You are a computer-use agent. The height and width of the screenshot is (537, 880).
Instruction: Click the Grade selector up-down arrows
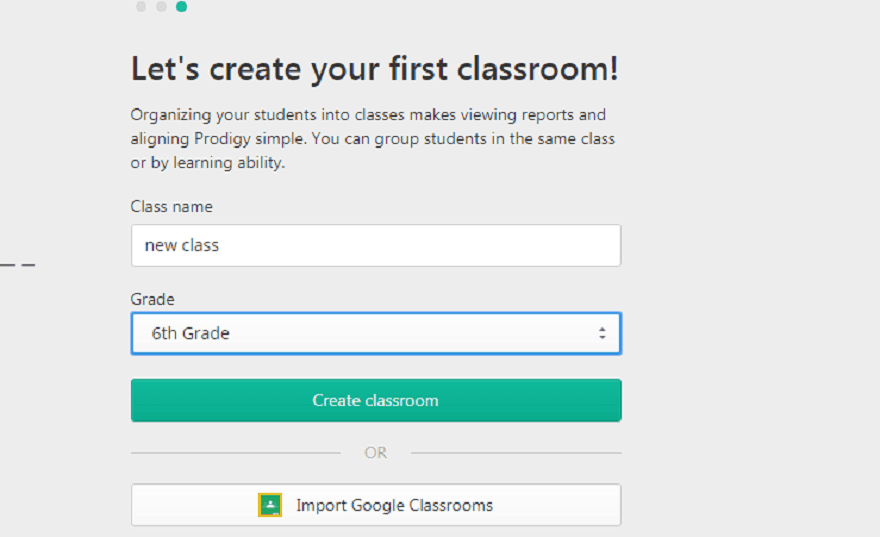click(x=602, y=334)
